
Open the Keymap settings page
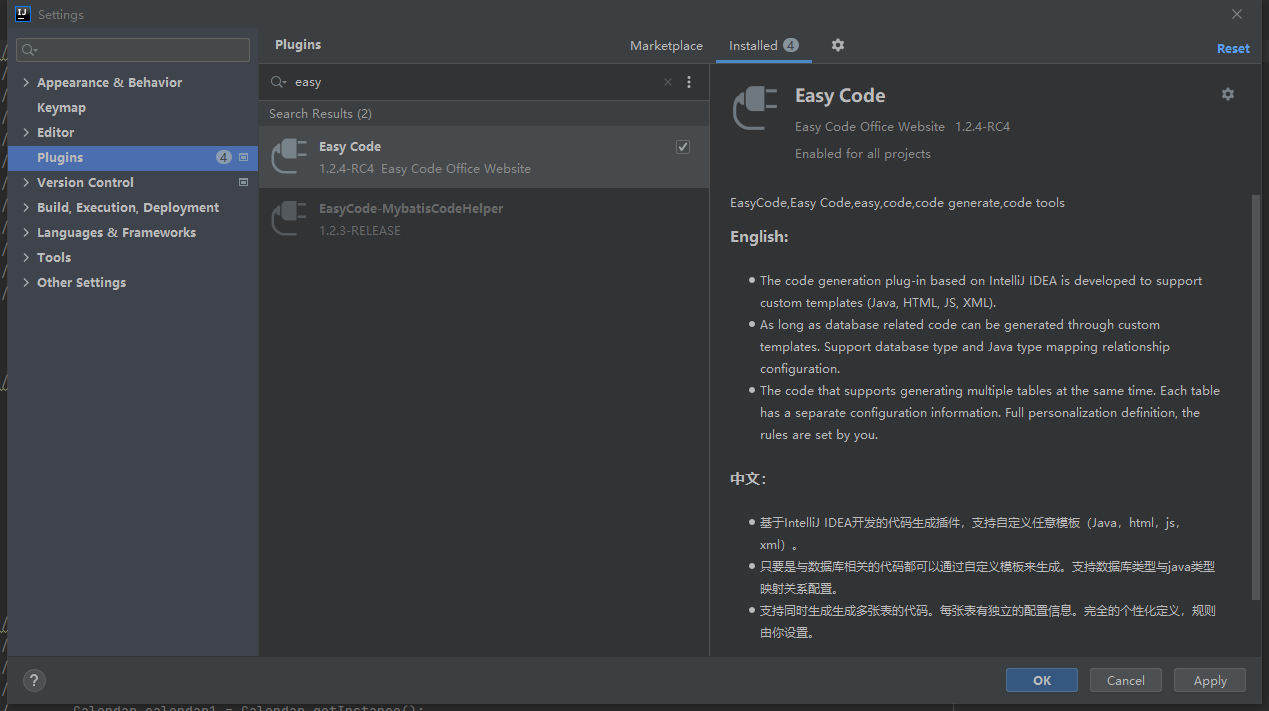61,107
